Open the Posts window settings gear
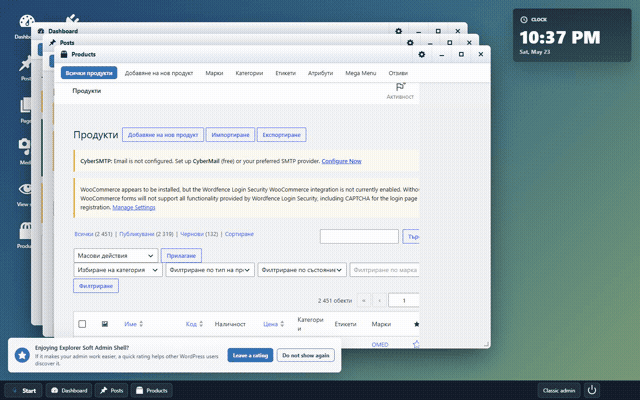640x400 pixels. pyautogui.click(x=410, y=42)
